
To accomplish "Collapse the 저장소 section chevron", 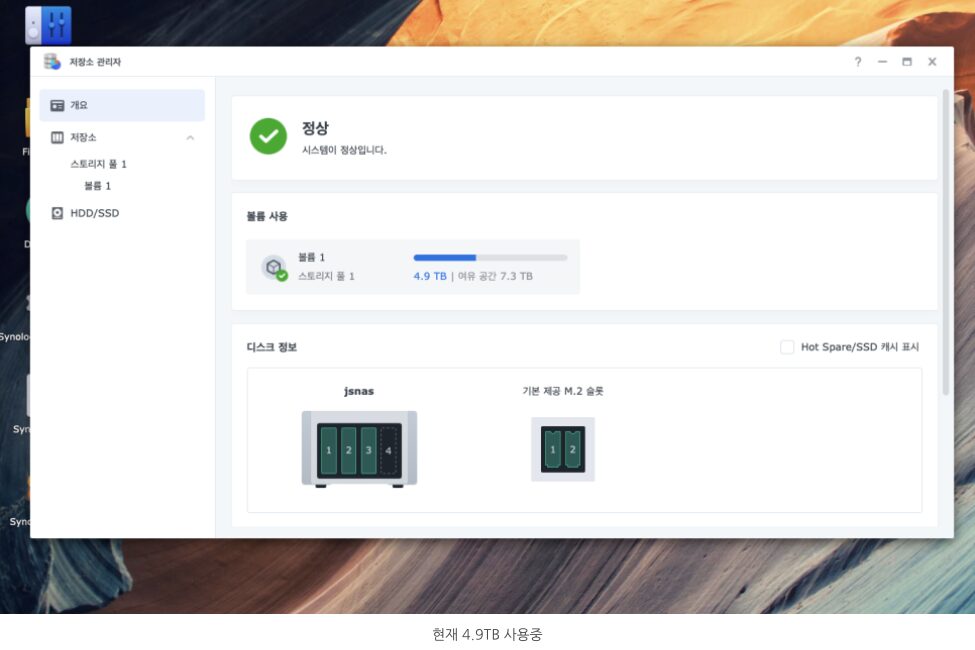I will click(190, 137).
